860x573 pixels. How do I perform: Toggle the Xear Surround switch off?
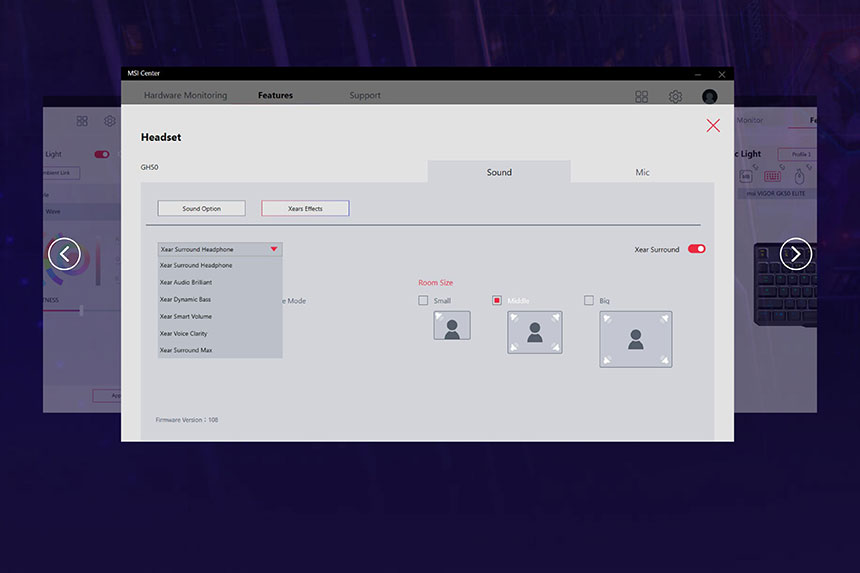(x=697, y=249)
